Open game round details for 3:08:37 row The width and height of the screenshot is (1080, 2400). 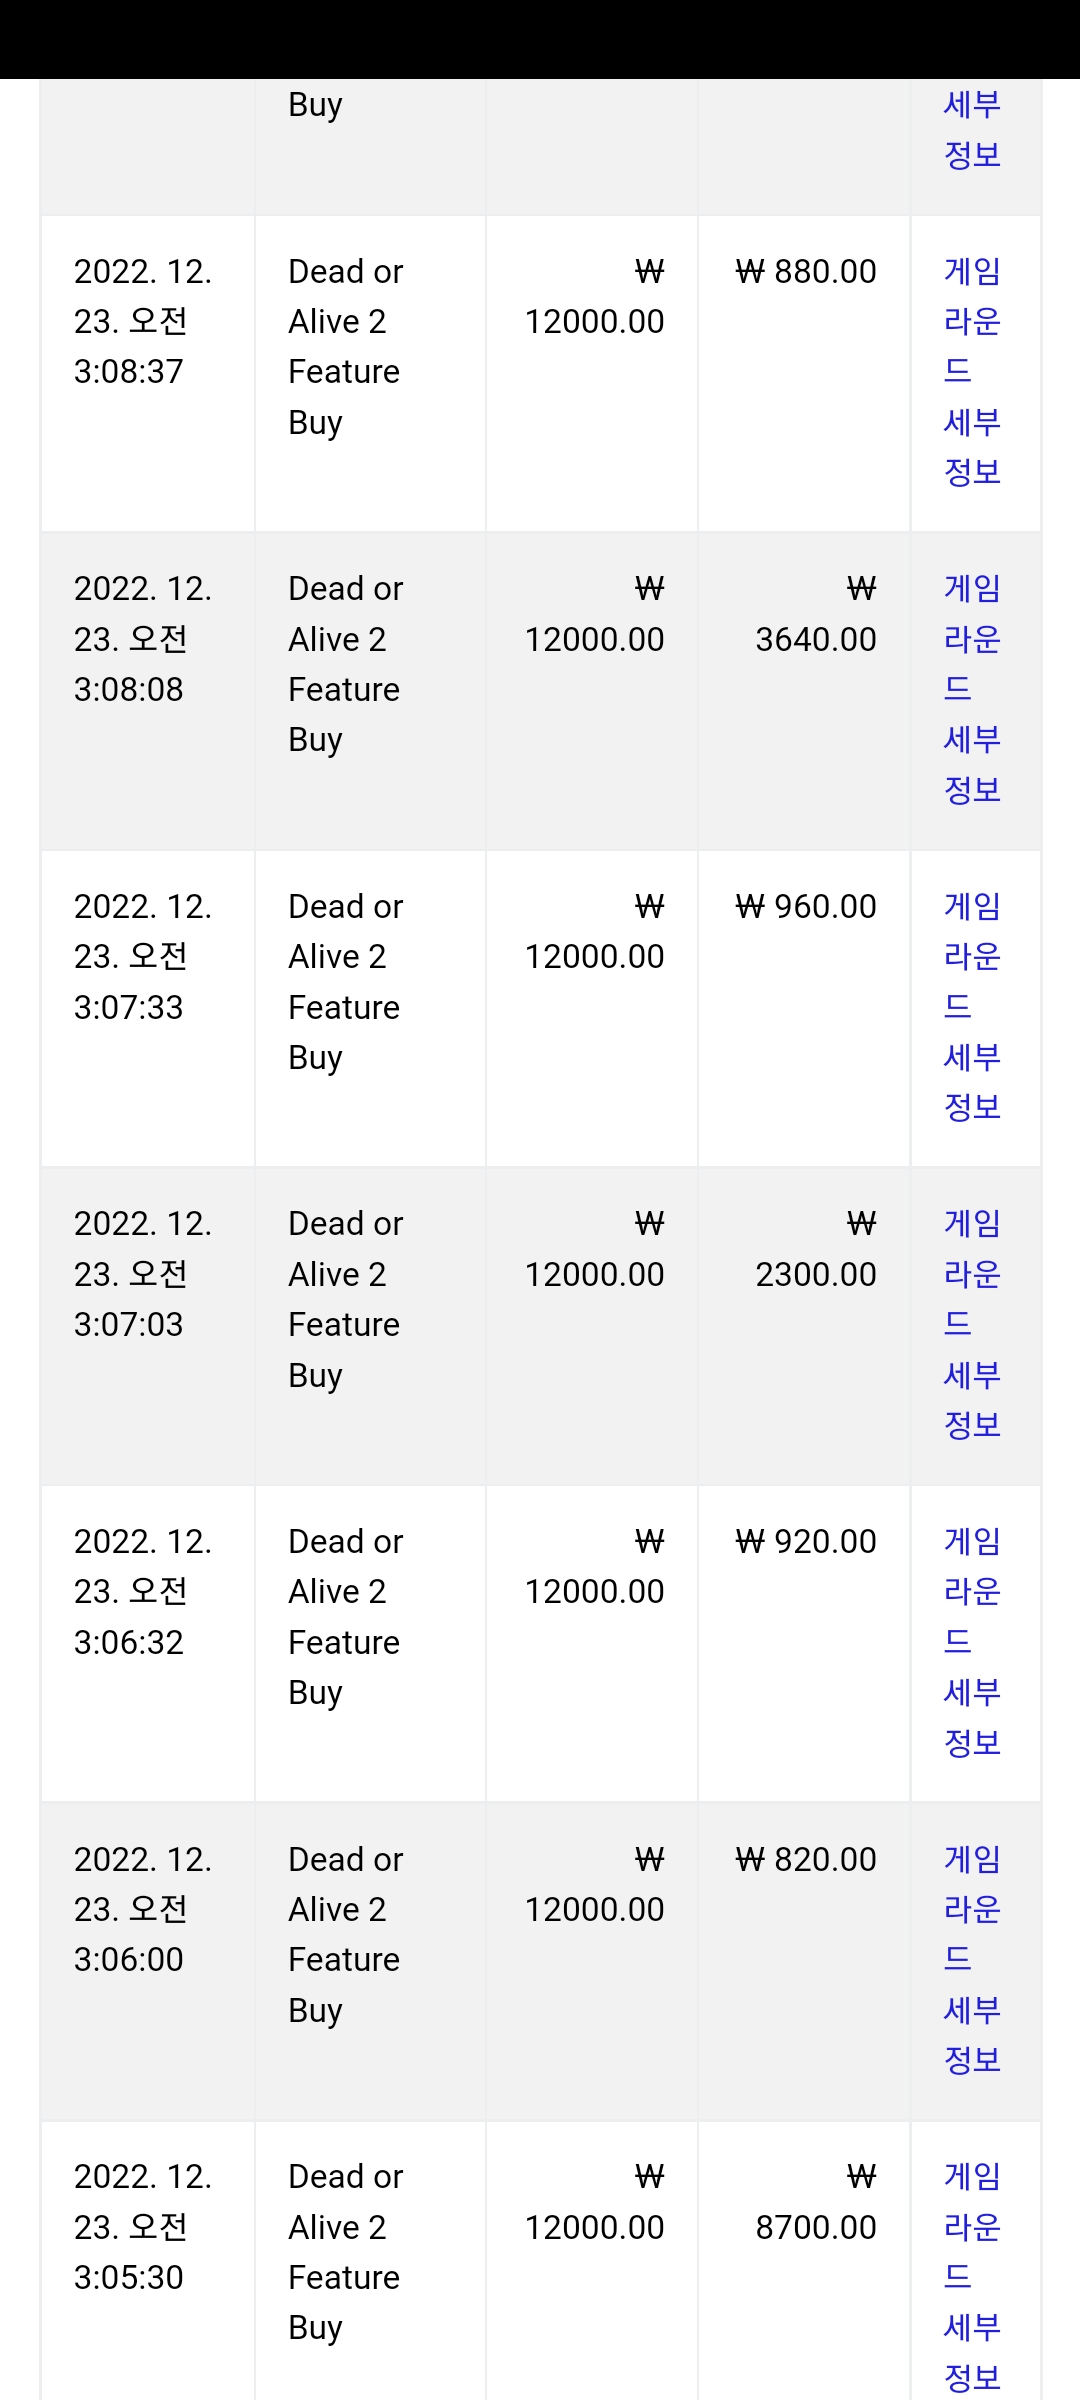tap(972, 372)
